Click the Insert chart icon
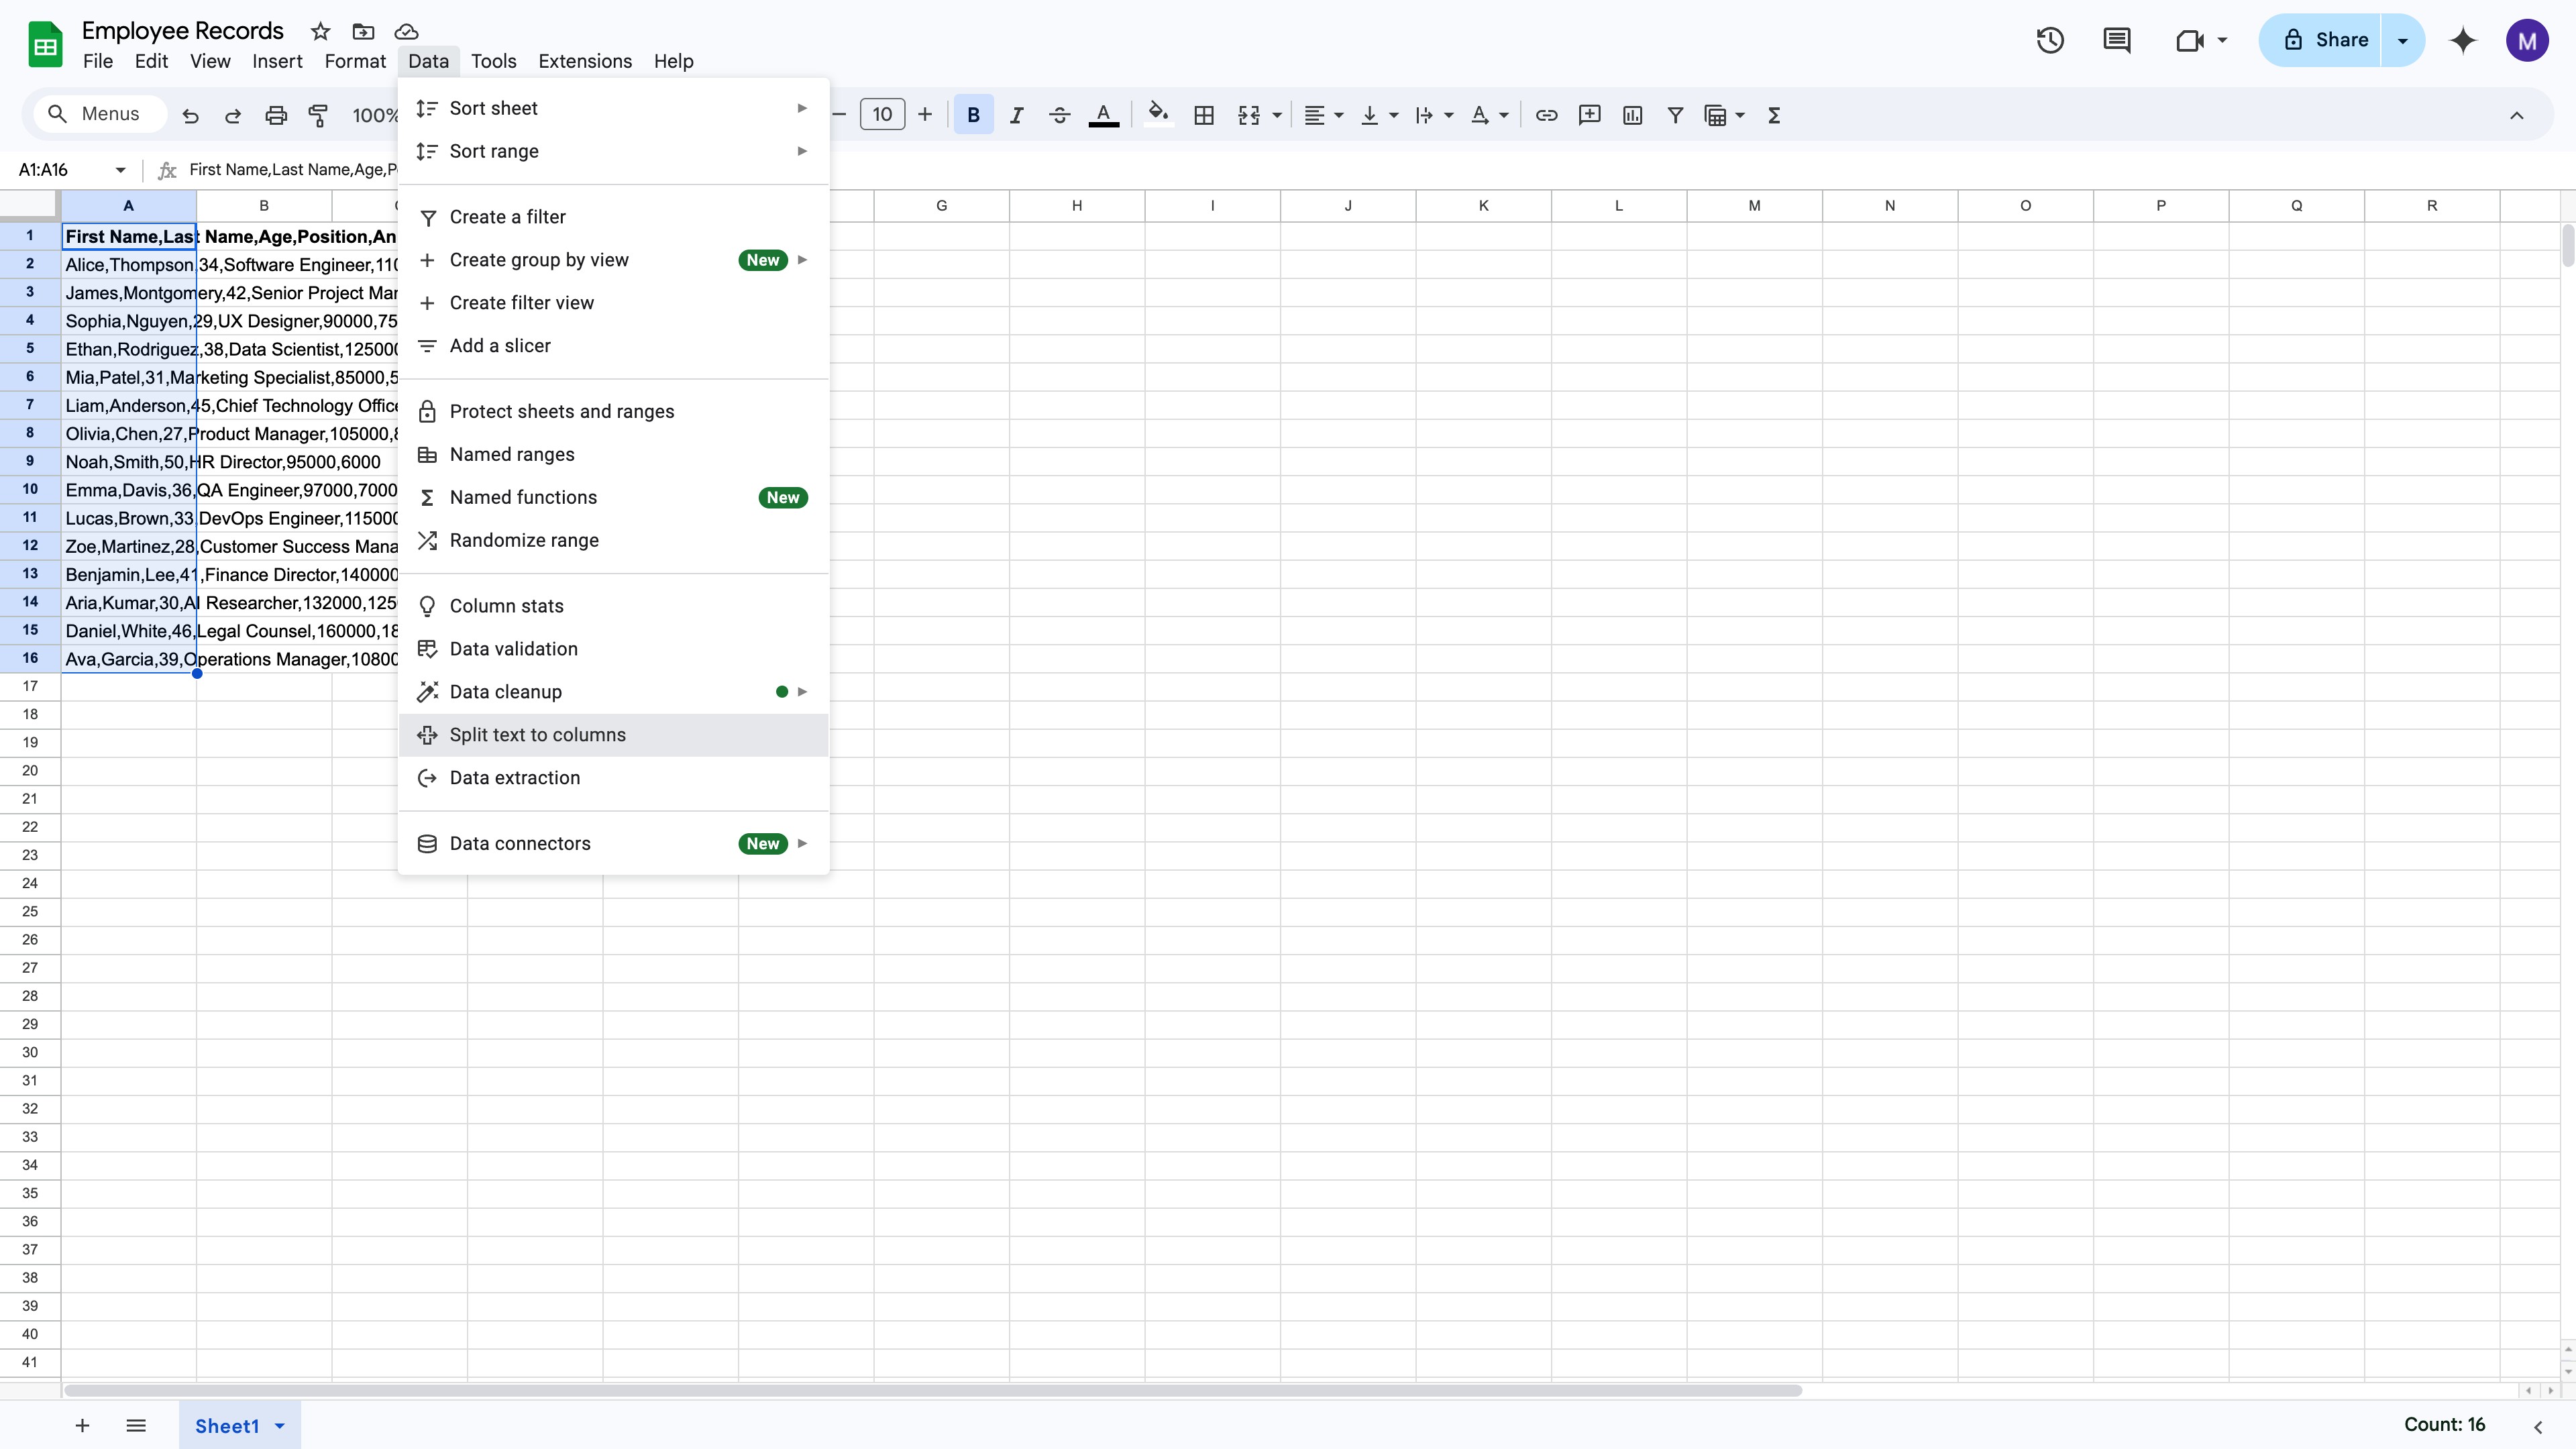2576x1449 pixels. point(1632,115)
